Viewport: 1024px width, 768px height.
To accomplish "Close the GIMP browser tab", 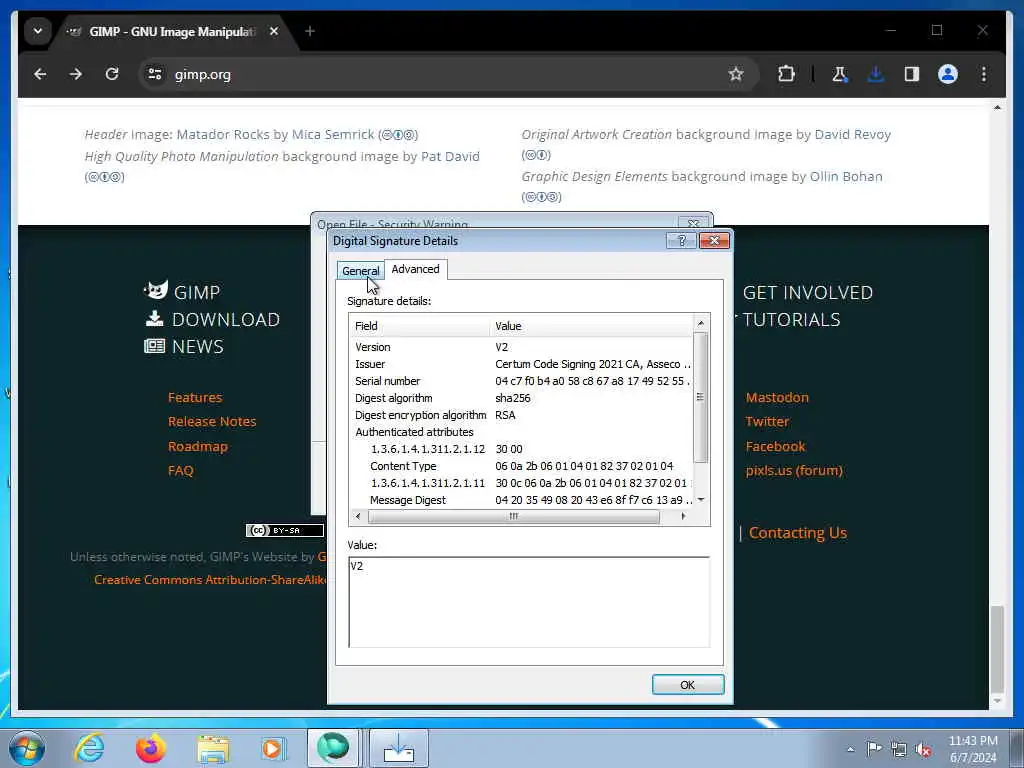I will (274, 31).
